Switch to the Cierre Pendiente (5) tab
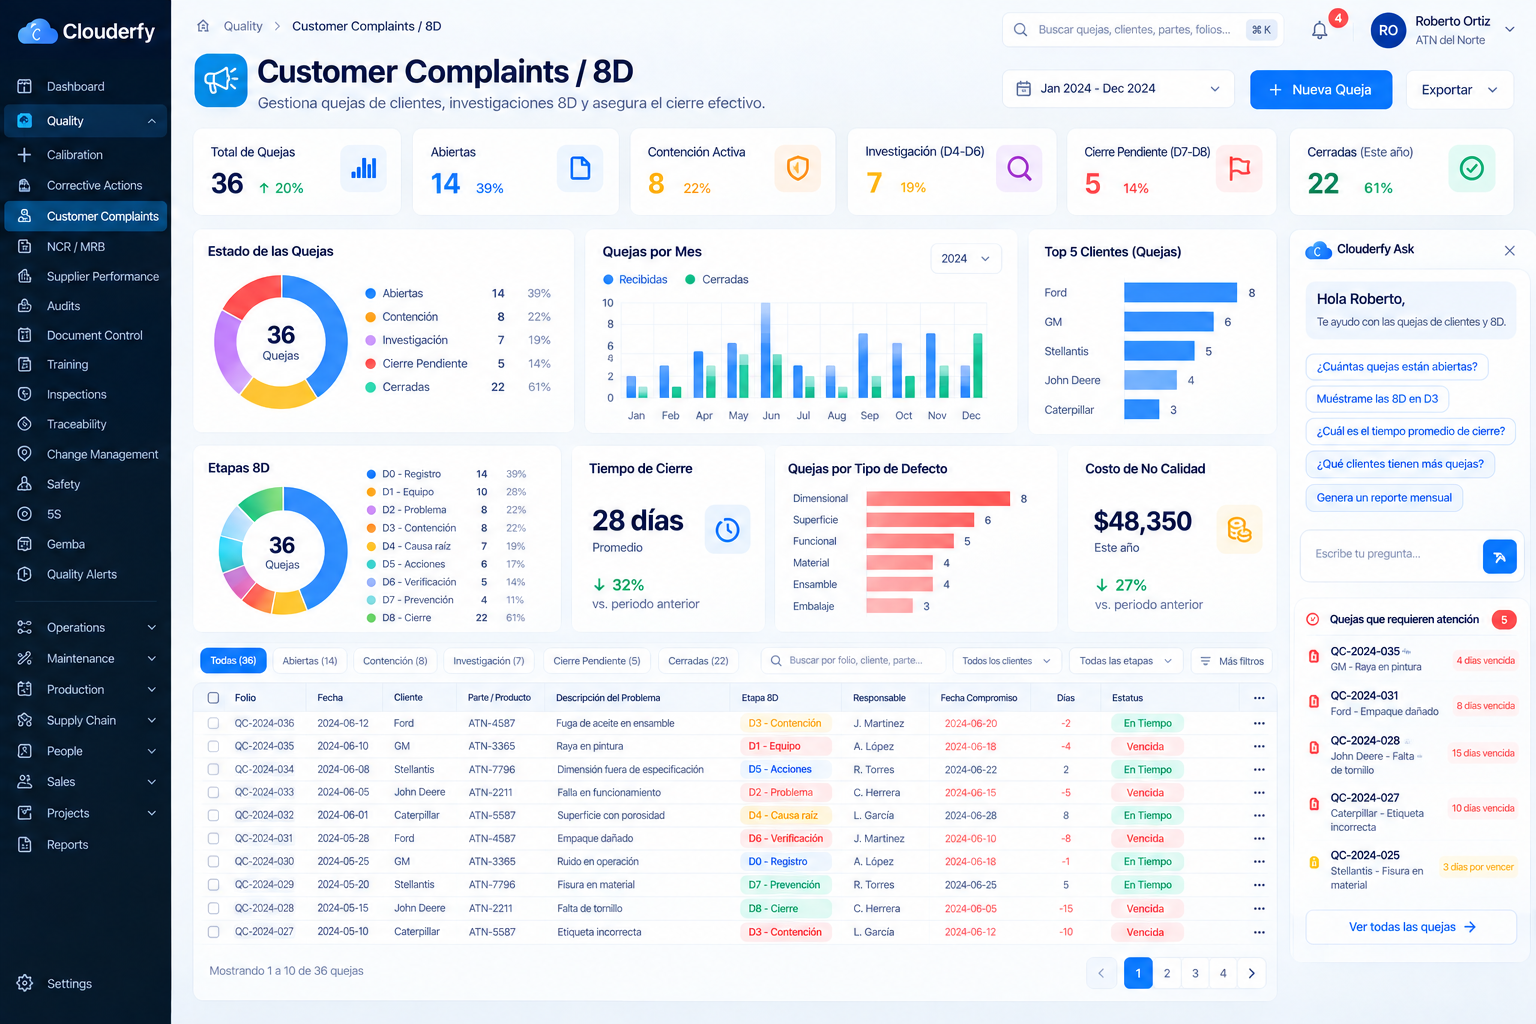 pos(597,661)
